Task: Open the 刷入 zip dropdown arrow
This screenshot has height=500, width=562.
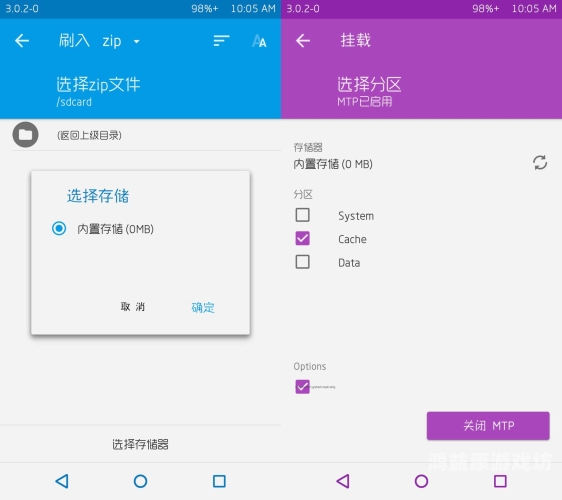Action: tap(137, 42)
